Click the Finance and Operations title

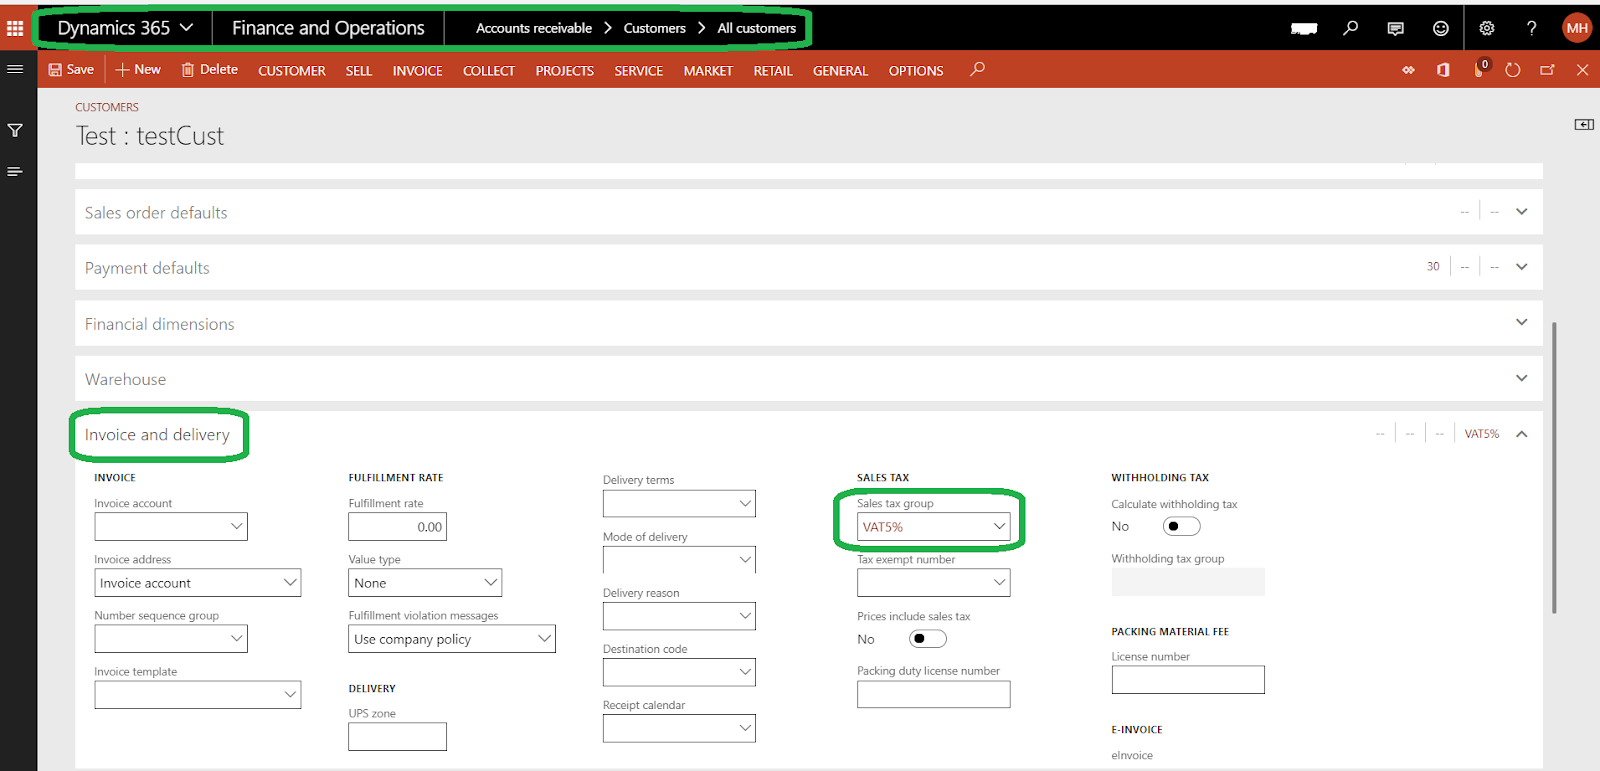[x=328, y=28]
